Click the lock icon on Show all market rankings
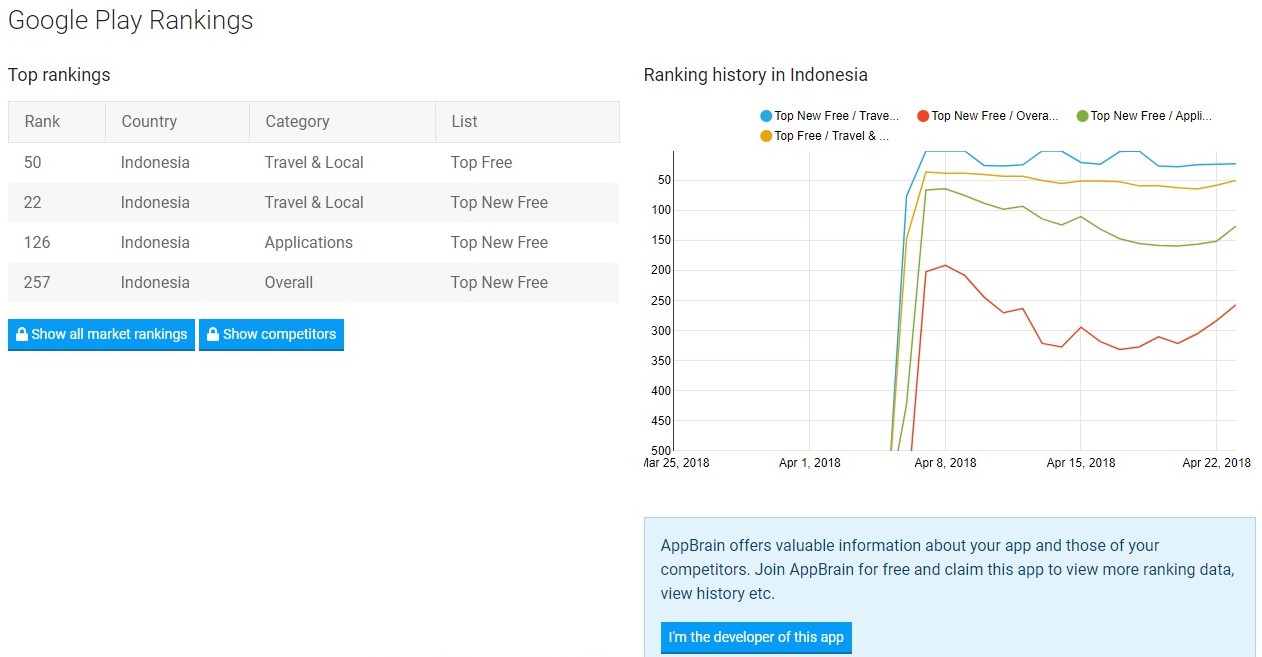 (x=20, y=334)
